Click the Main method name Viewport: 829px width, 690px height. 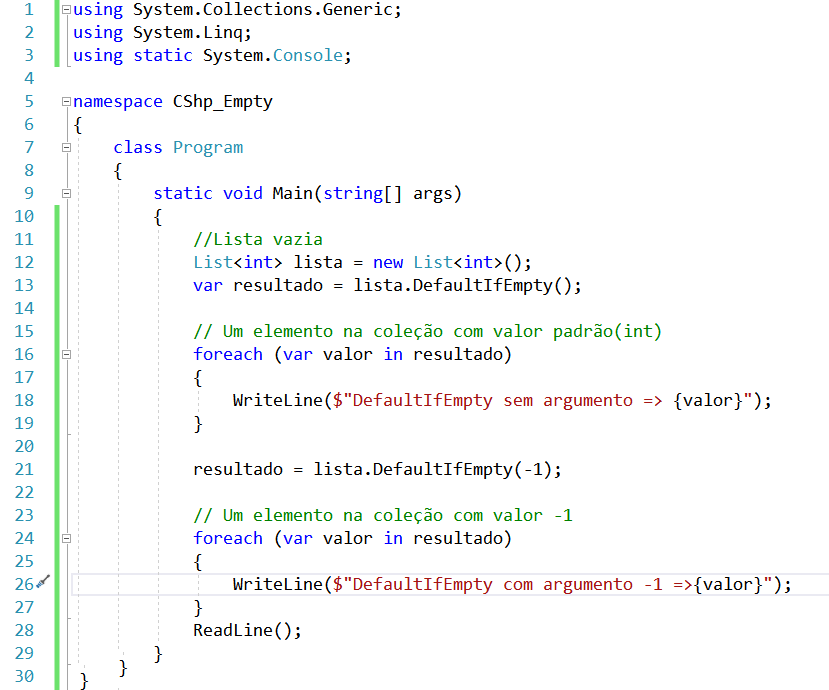[x=292, y=194]
